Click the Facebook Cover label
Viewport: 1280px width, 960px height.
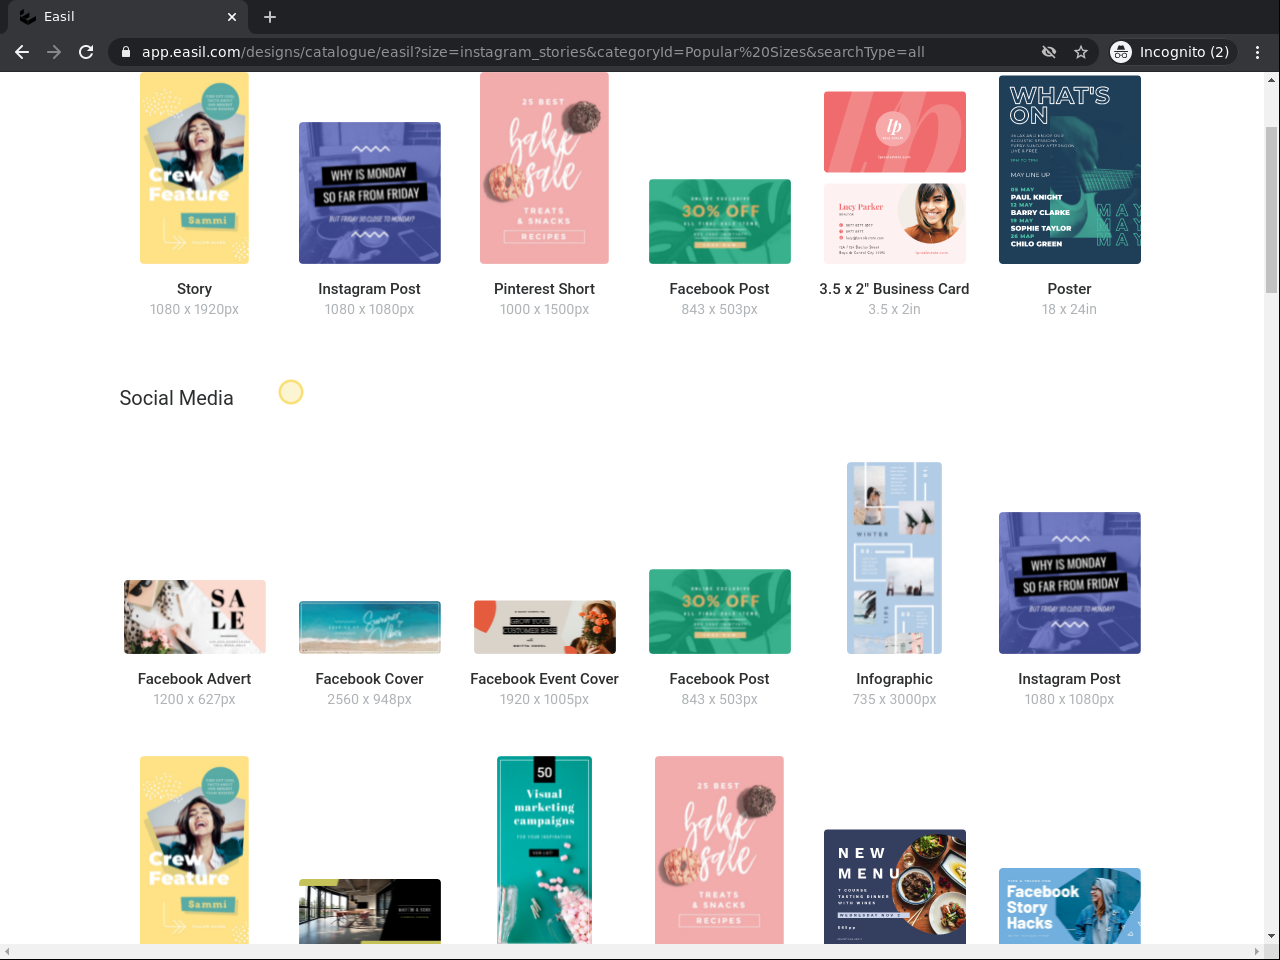[x=369, y=679]
